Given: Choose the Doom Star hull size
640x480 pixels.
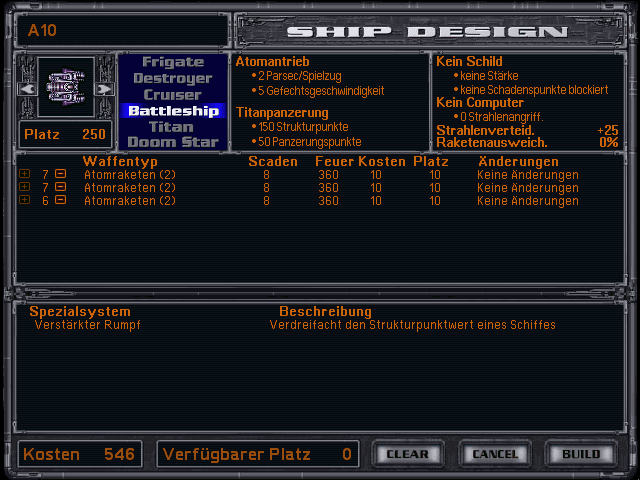Looking at the screenshot, I should [x=172, y=142].
